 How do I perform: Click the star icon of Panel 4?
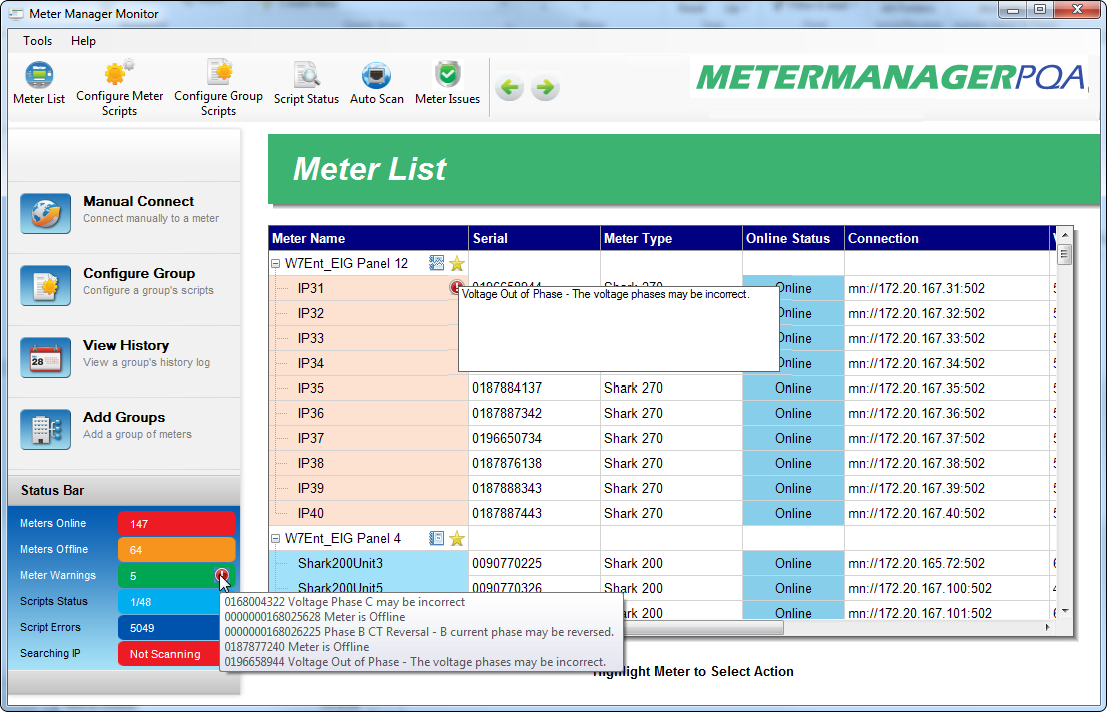[457, 538]
